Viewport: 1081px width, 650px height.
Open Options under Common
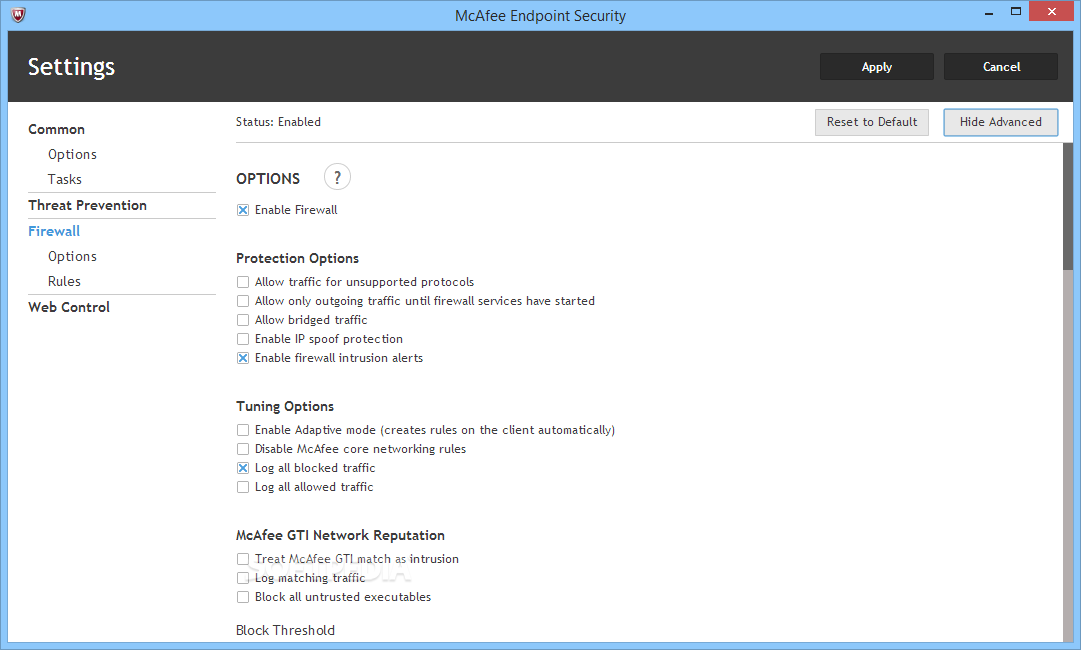click(72, 154)
